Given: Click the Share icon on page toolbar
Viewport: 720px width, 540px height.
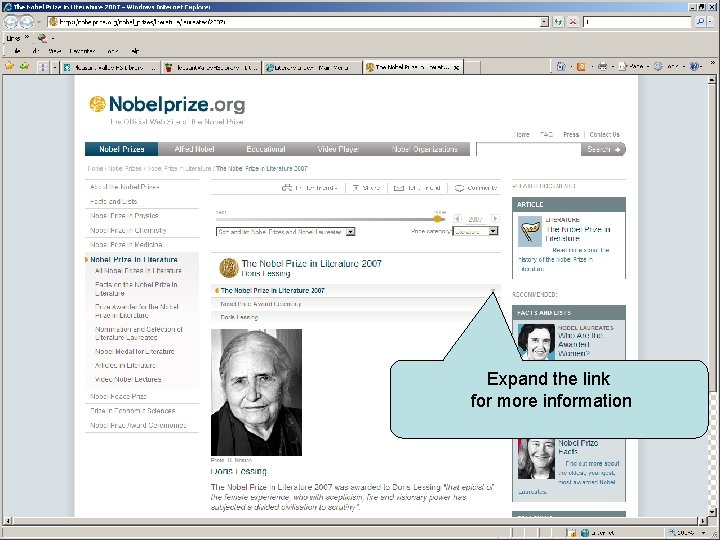Looking at the screenshot, I should 356,188.
